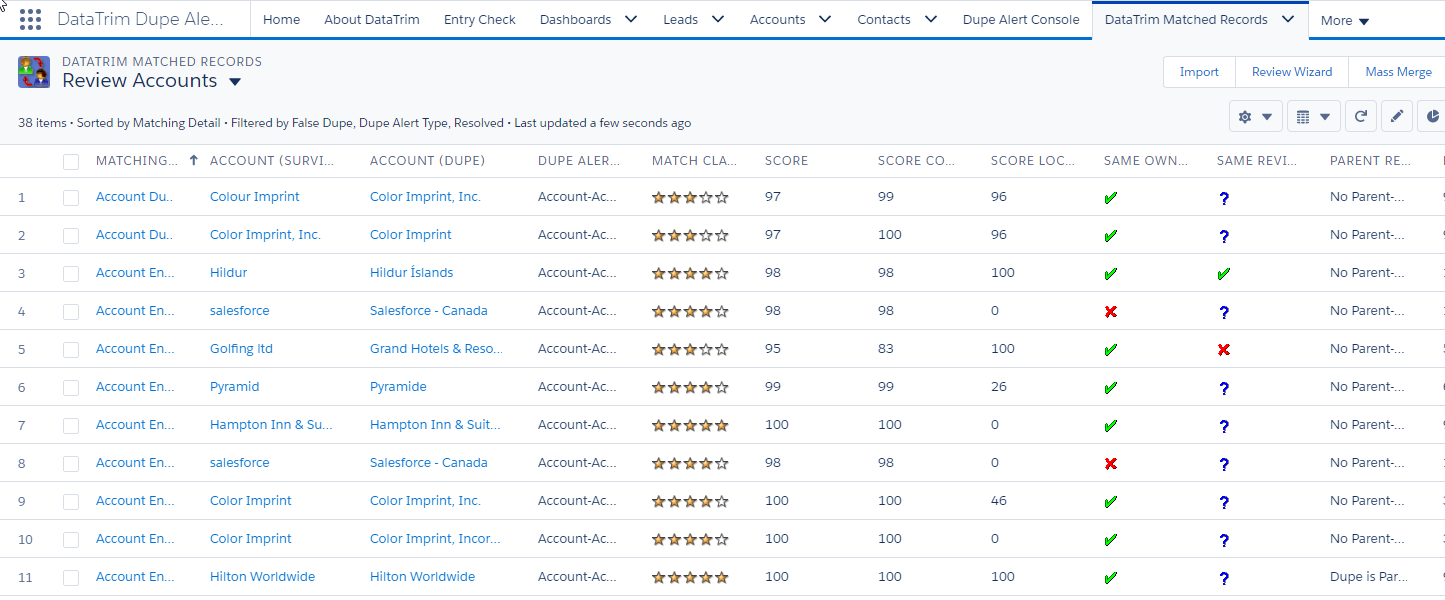Viewport: 1445px width, 600px height.
Task: Launch the Review Wizard button
Action: click(x=1292, y=72)
